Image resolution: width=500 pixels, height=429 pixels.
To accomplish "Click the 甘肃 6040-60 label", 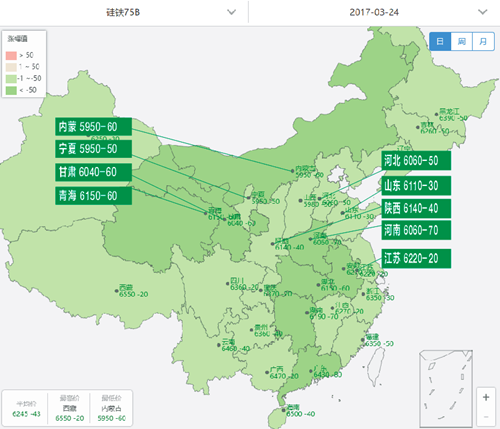I will pyautogui.click(x=93, y=172).
